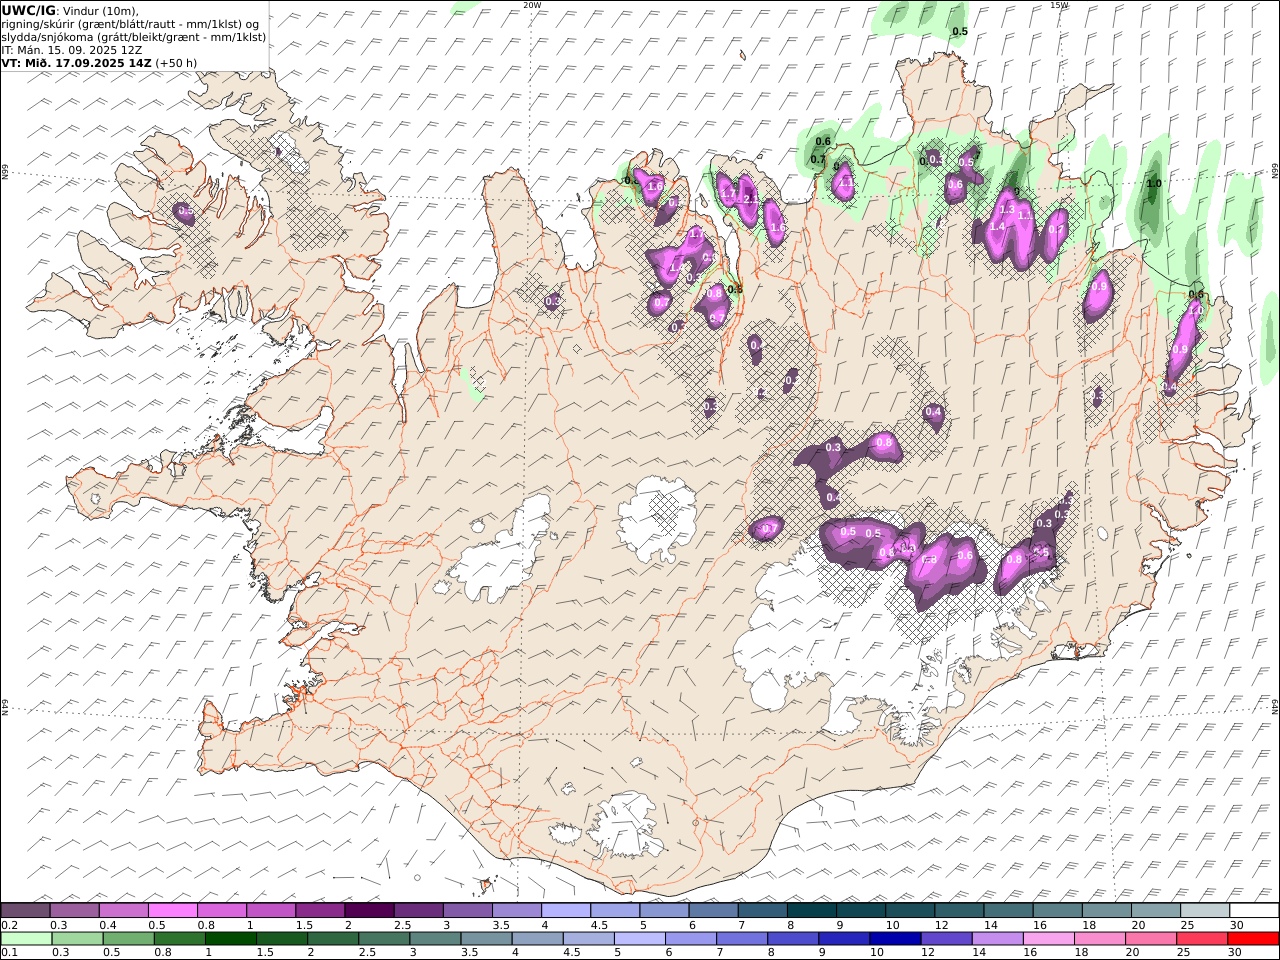Click the 15W longitude label
Image resolution: width=1280 pixels, height=960 pixels.
(x=1059, y=5)
